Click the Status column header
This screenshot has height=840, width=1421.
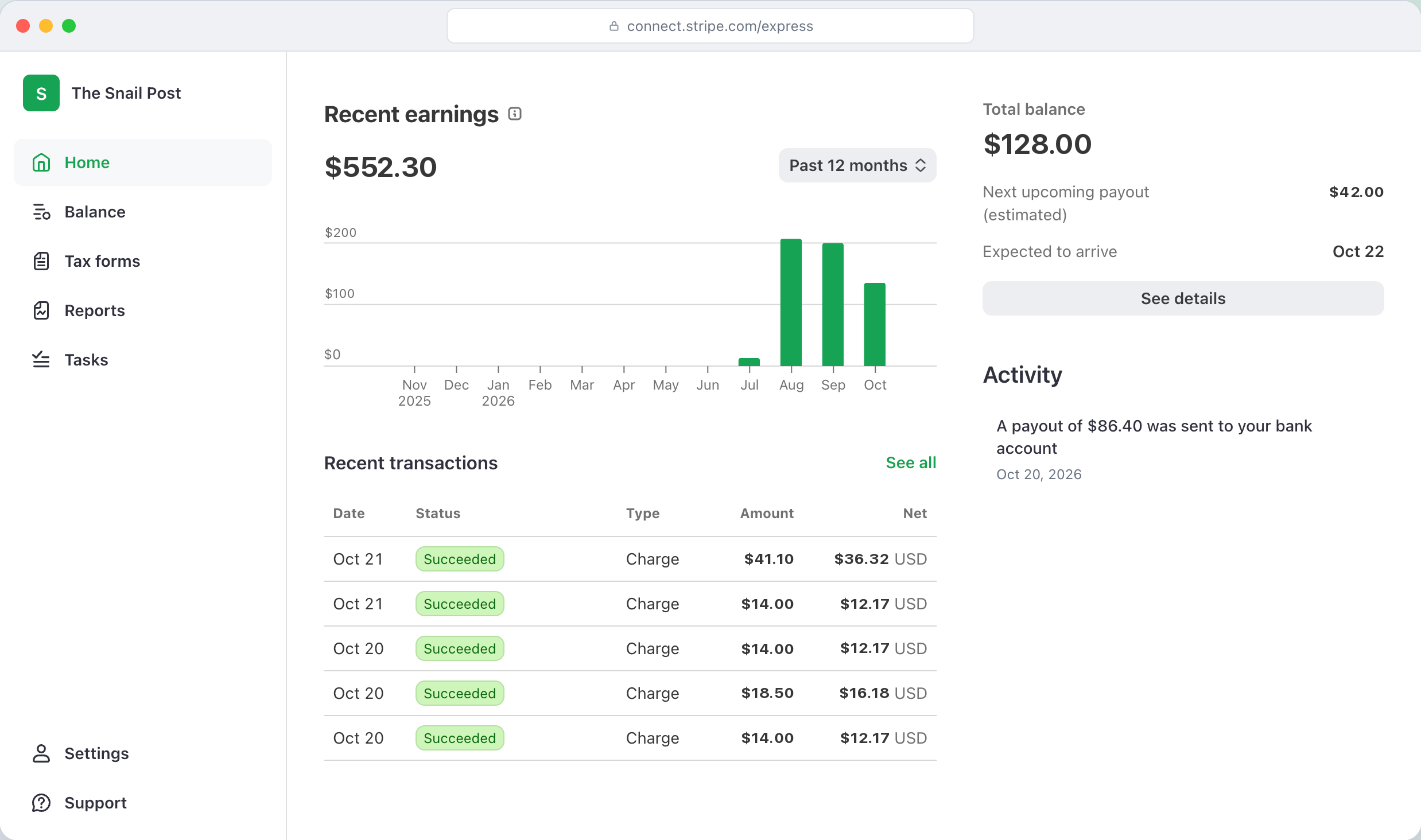tap(438, 513)
